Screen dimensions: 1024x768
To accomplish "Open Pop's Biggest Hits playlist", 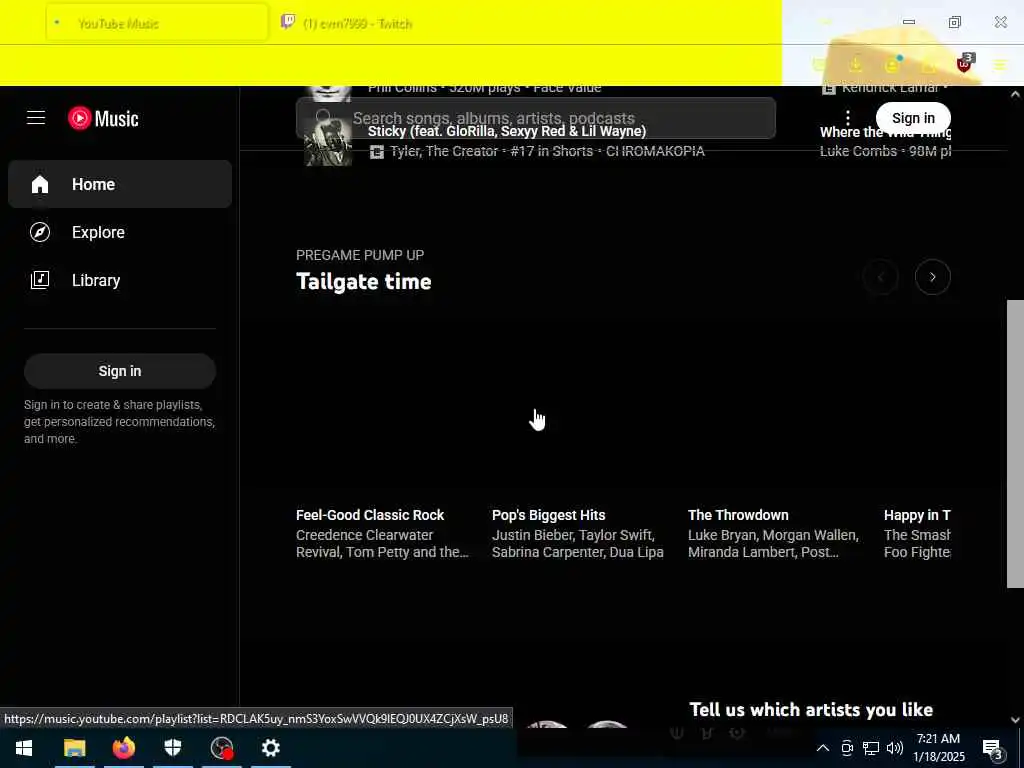I will [549, 515].
